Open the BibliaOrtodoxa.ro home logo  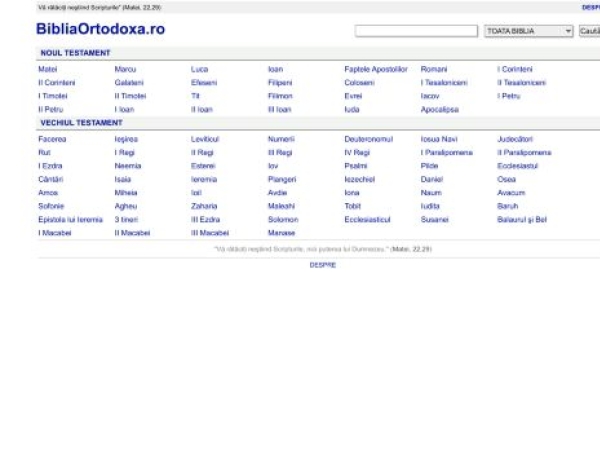coord(100,29)
